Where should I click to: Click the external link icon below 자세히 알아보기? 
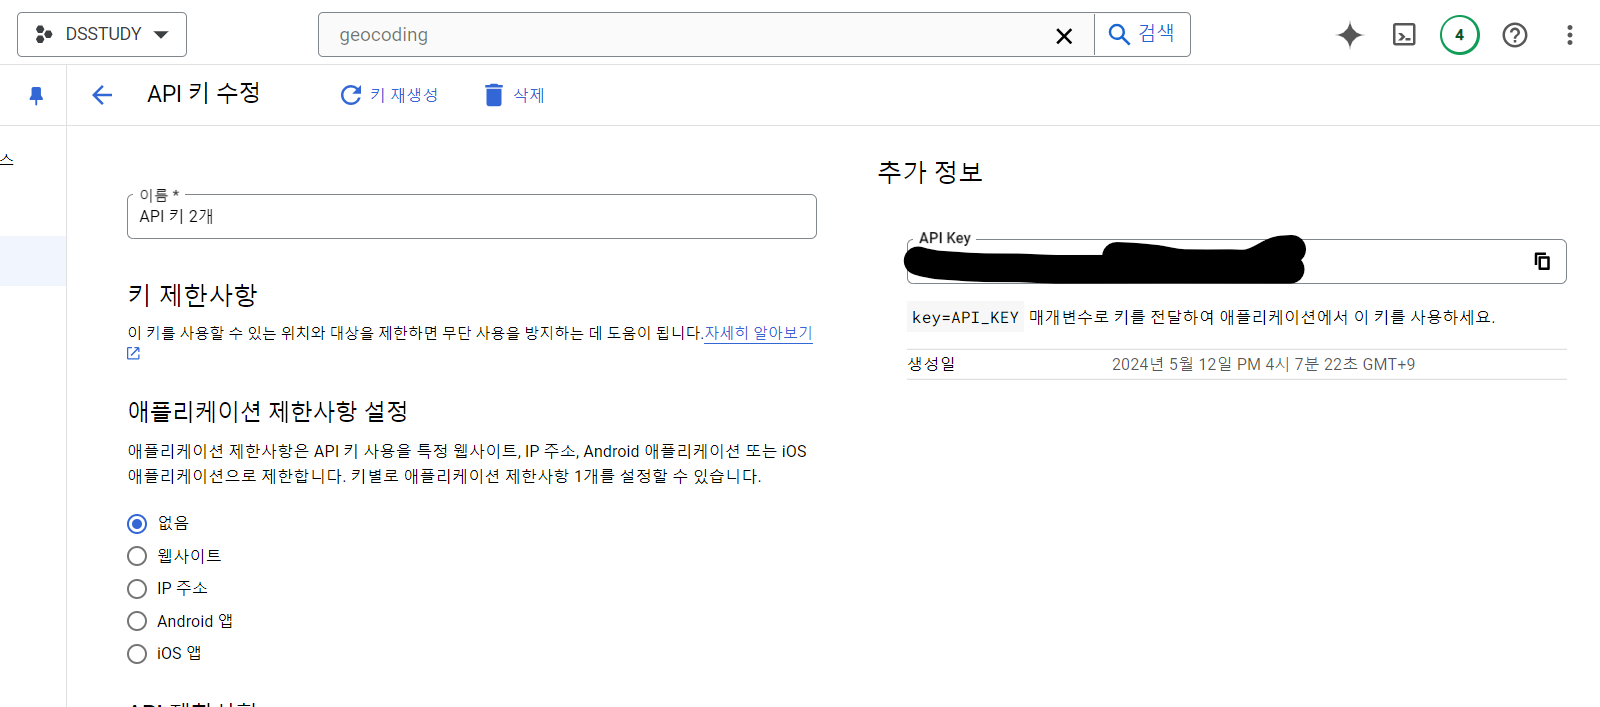point(134,353)
